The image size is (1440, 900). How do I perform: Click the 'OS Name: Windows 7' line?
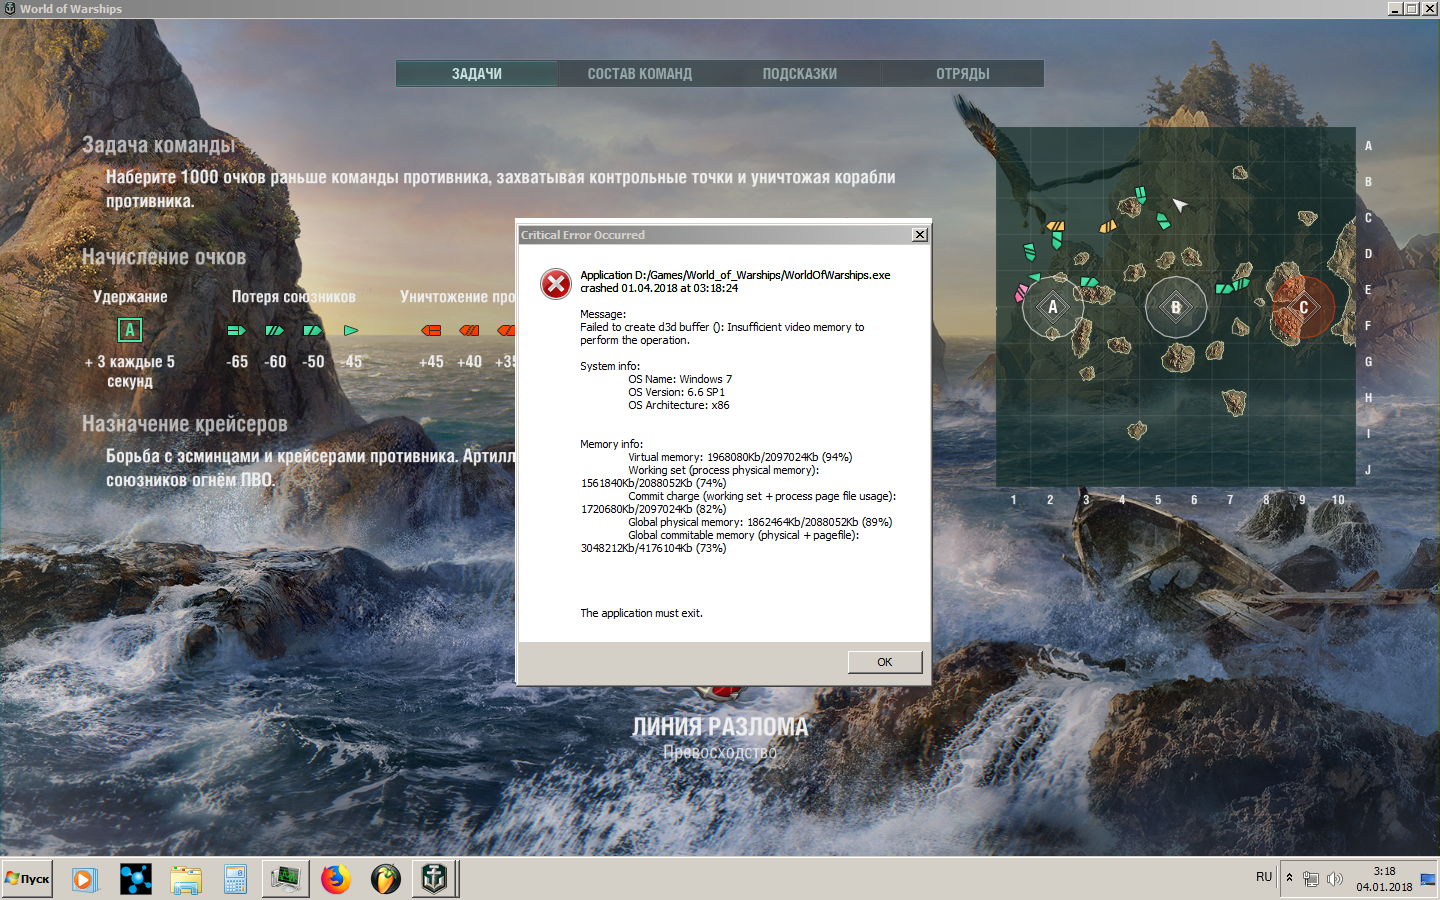(680, 379)
